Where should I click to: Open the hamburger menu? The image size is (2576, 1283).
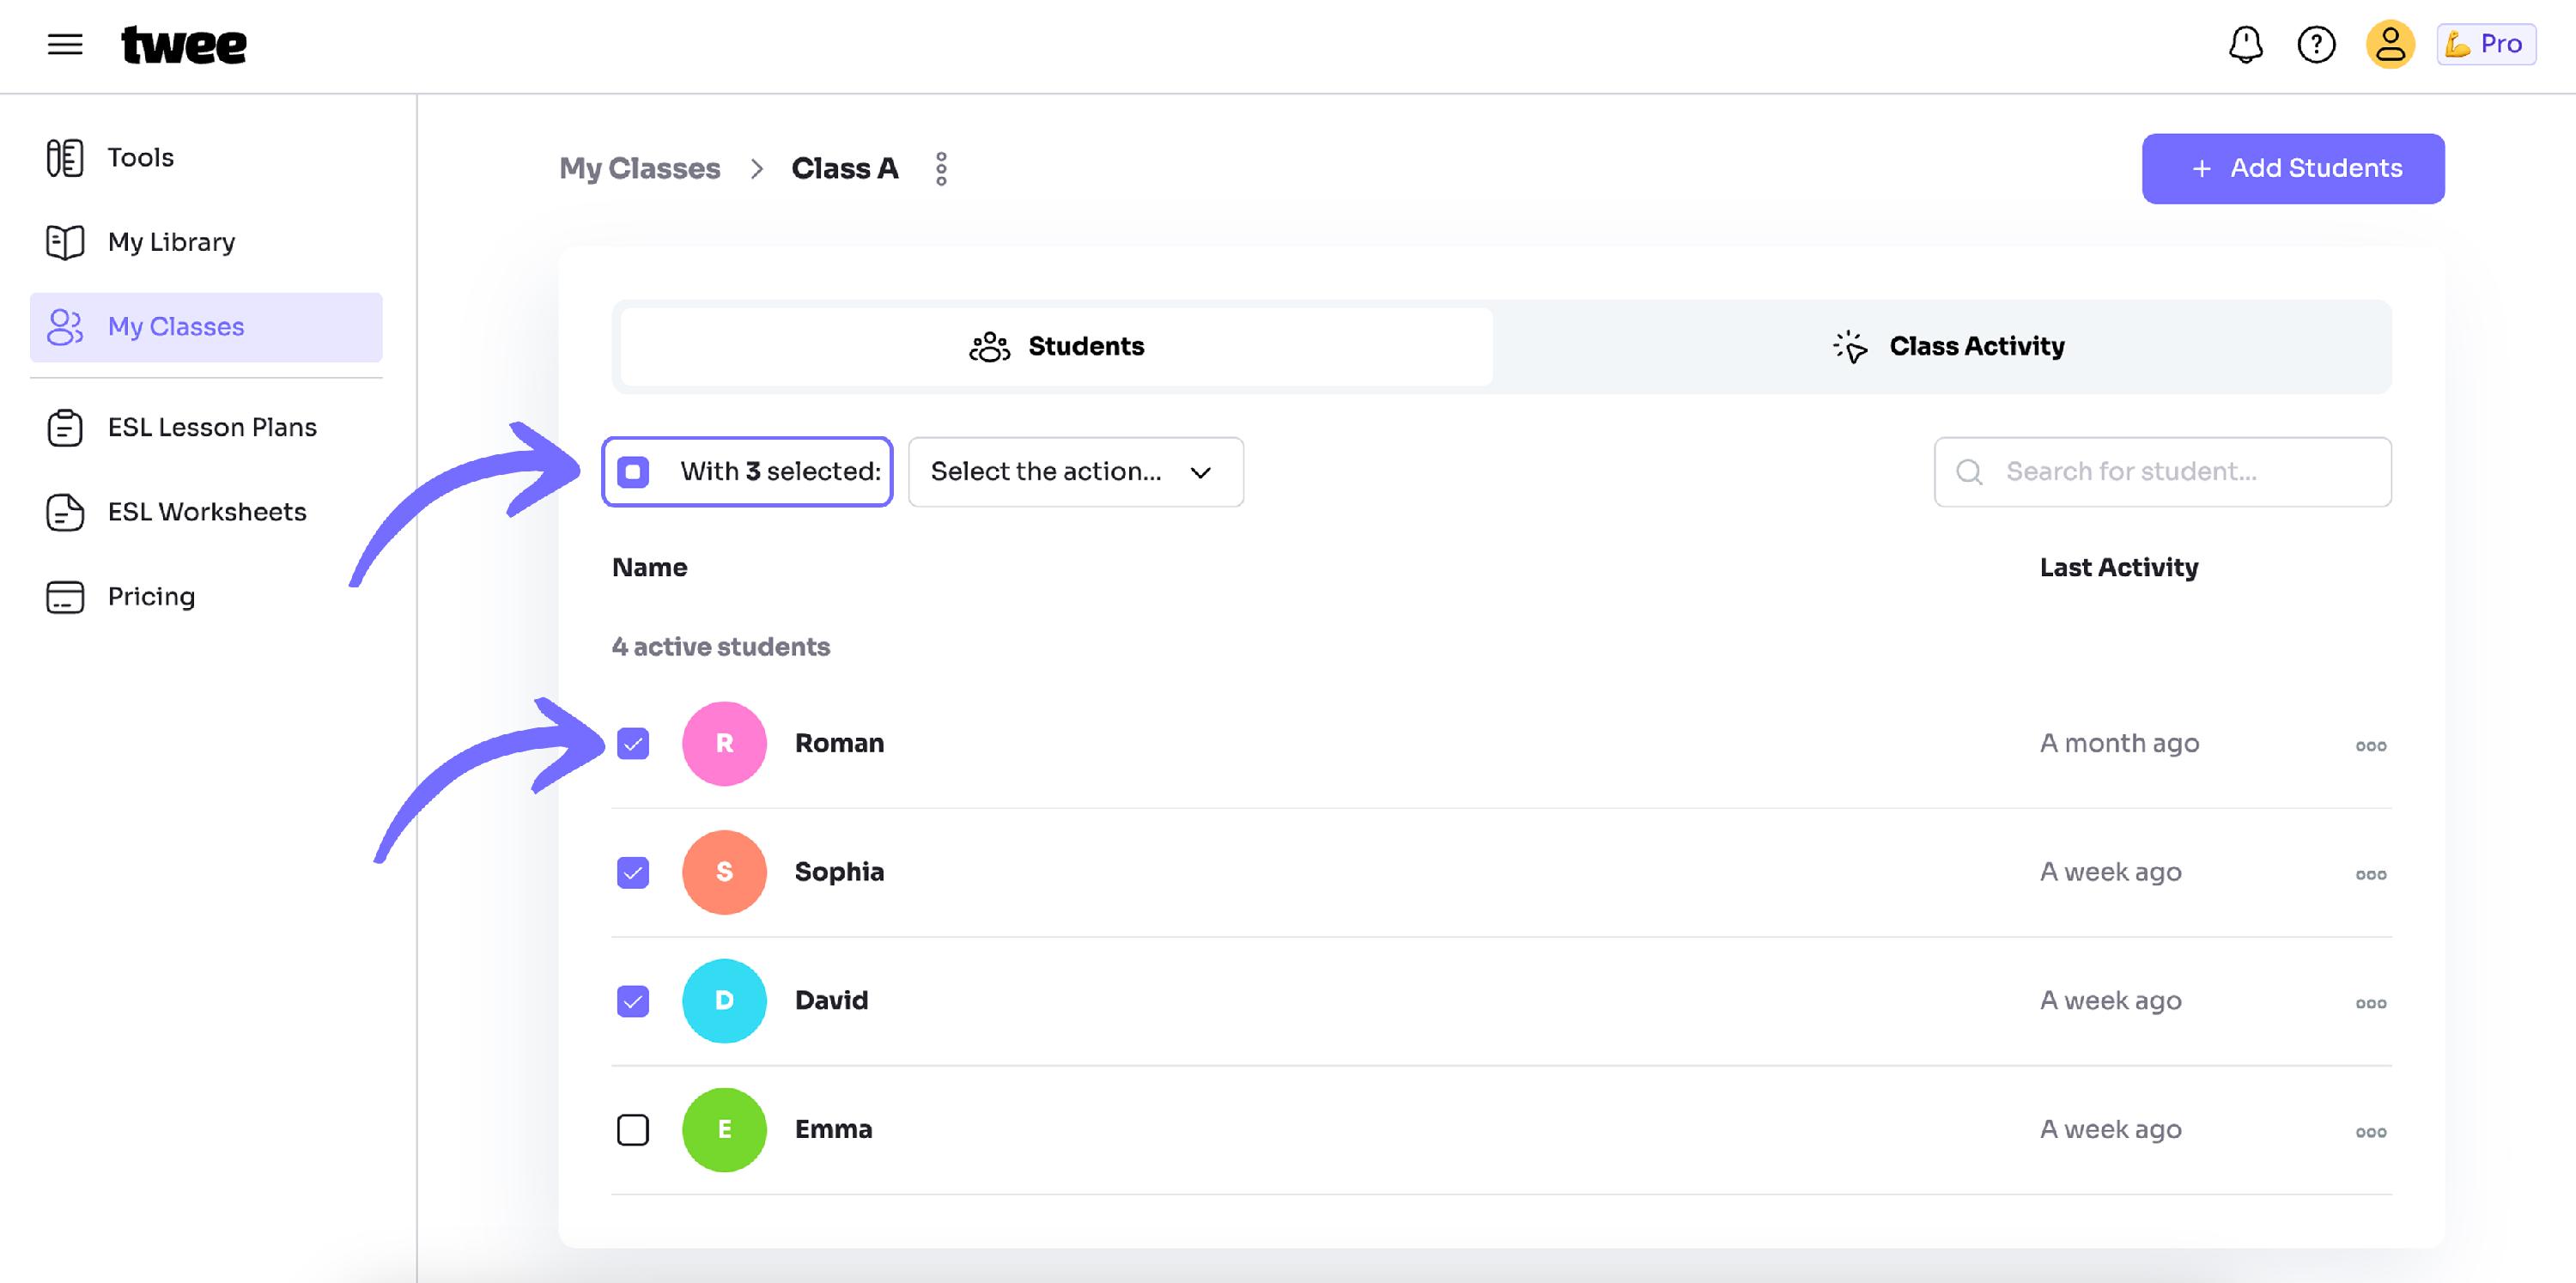point(65,45)
